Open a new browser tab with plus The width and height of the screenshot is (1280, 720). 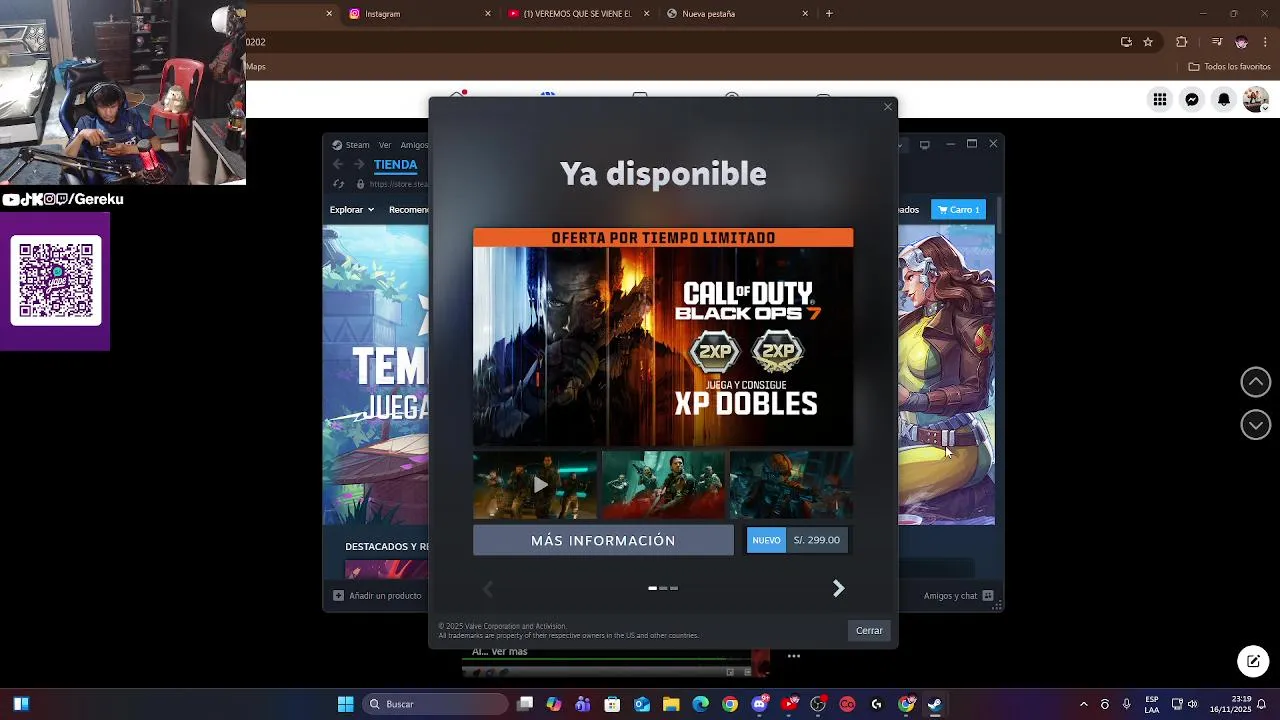pos(829,14)
